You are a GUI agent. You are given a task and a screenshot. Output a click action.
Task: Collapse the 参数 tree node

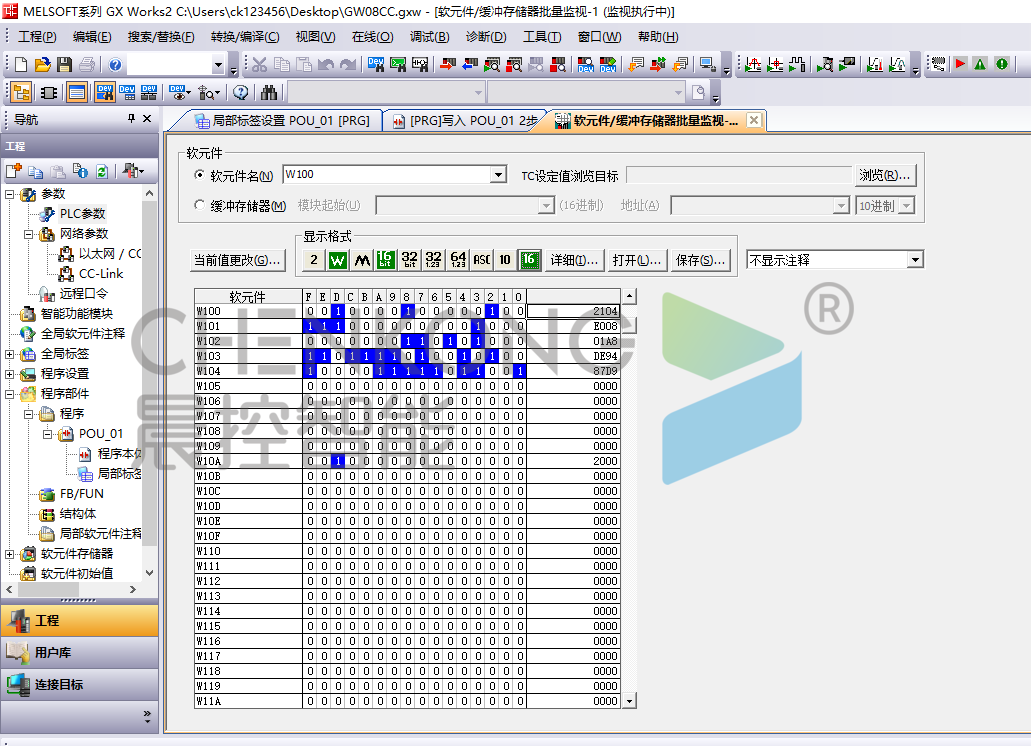(10, 194)
